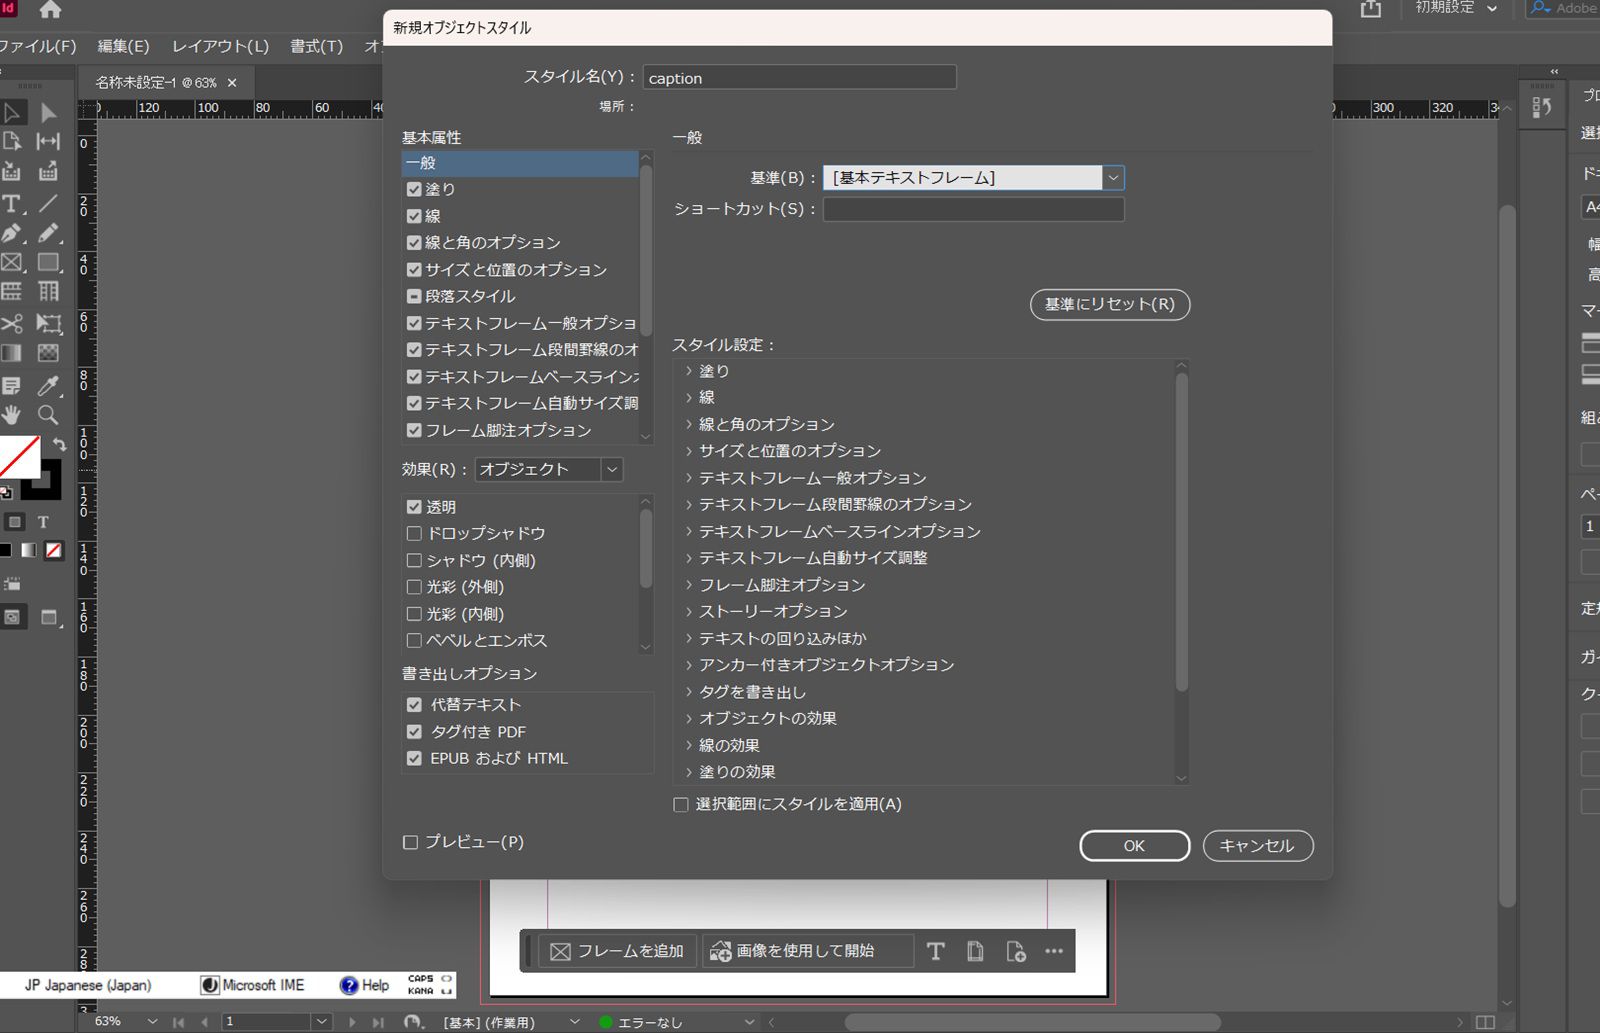This screenshot has width=1600, height=1033.
Task: Expand ストーリーオプション in style settings
Action: pyautogui.click(x=689, y=611)
